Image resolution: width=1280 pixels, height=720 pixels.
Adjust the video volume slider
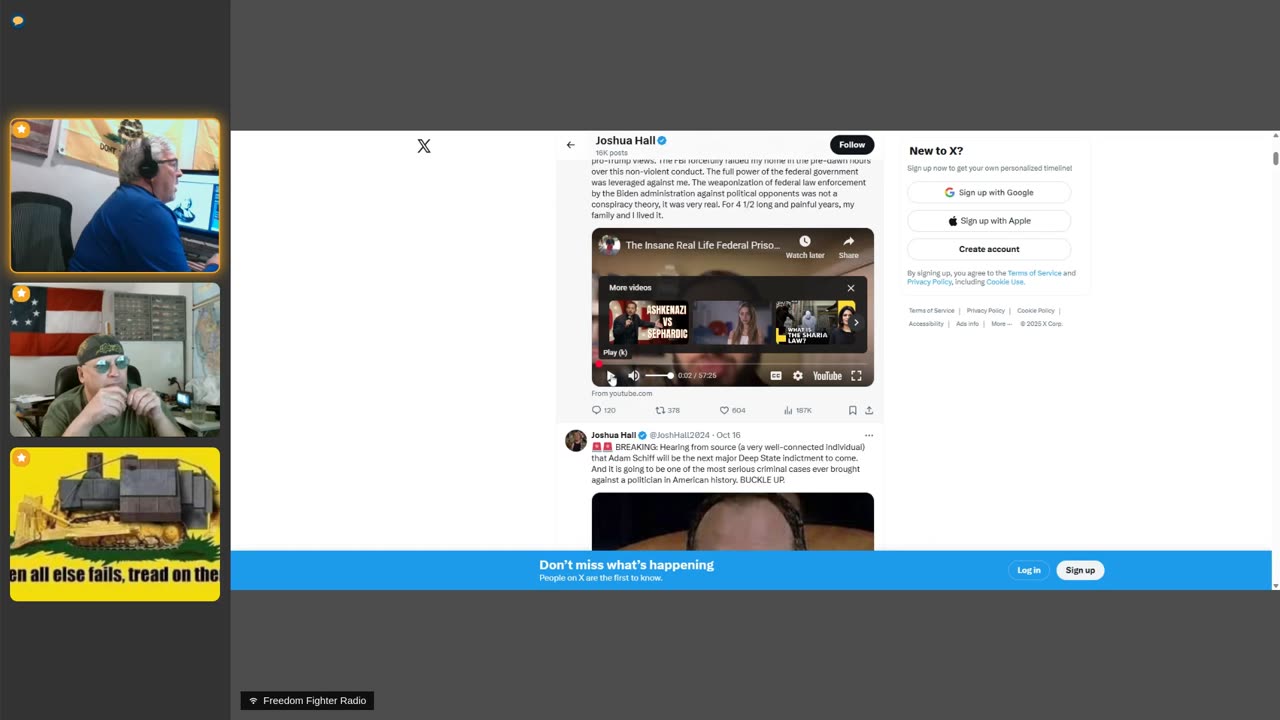point(659,376)
